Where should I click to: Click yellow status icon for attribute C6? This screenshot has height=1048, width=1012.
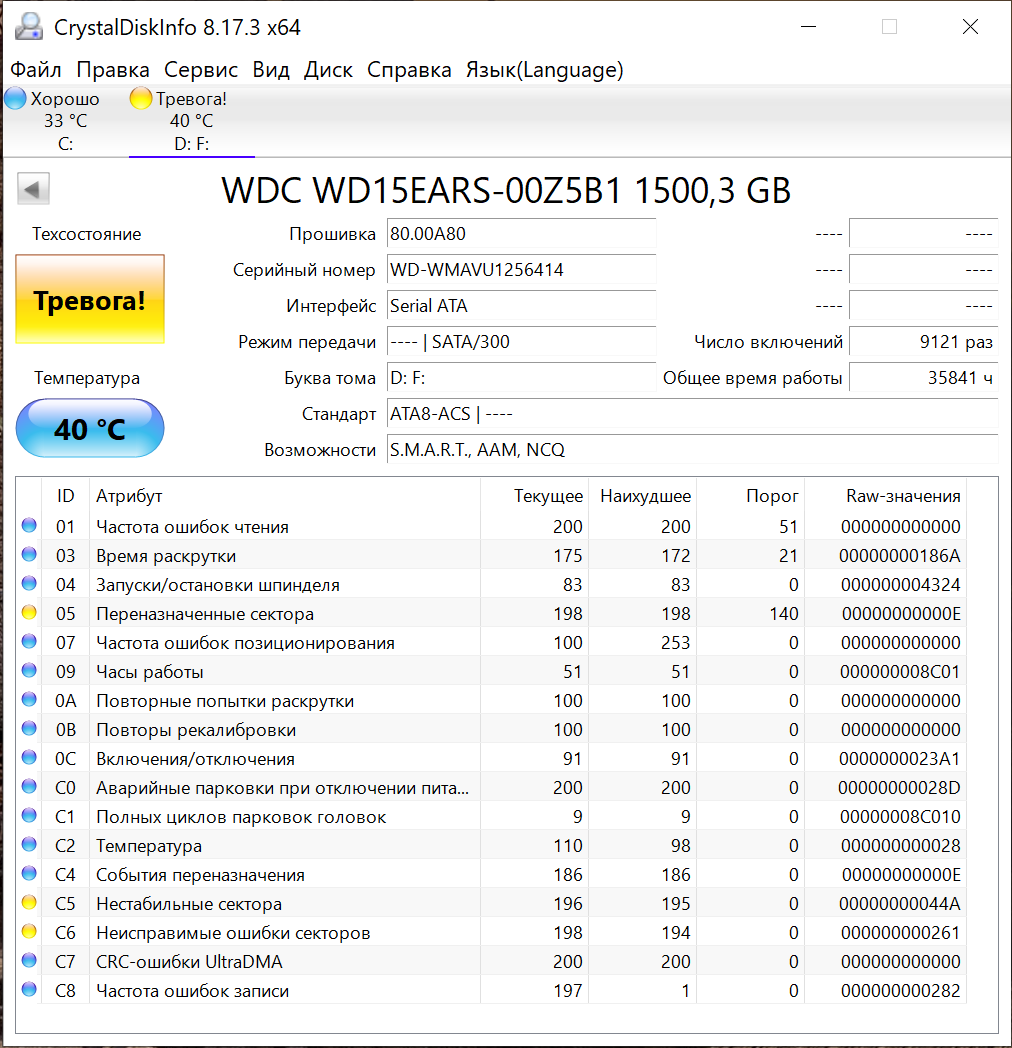[30, 932]
